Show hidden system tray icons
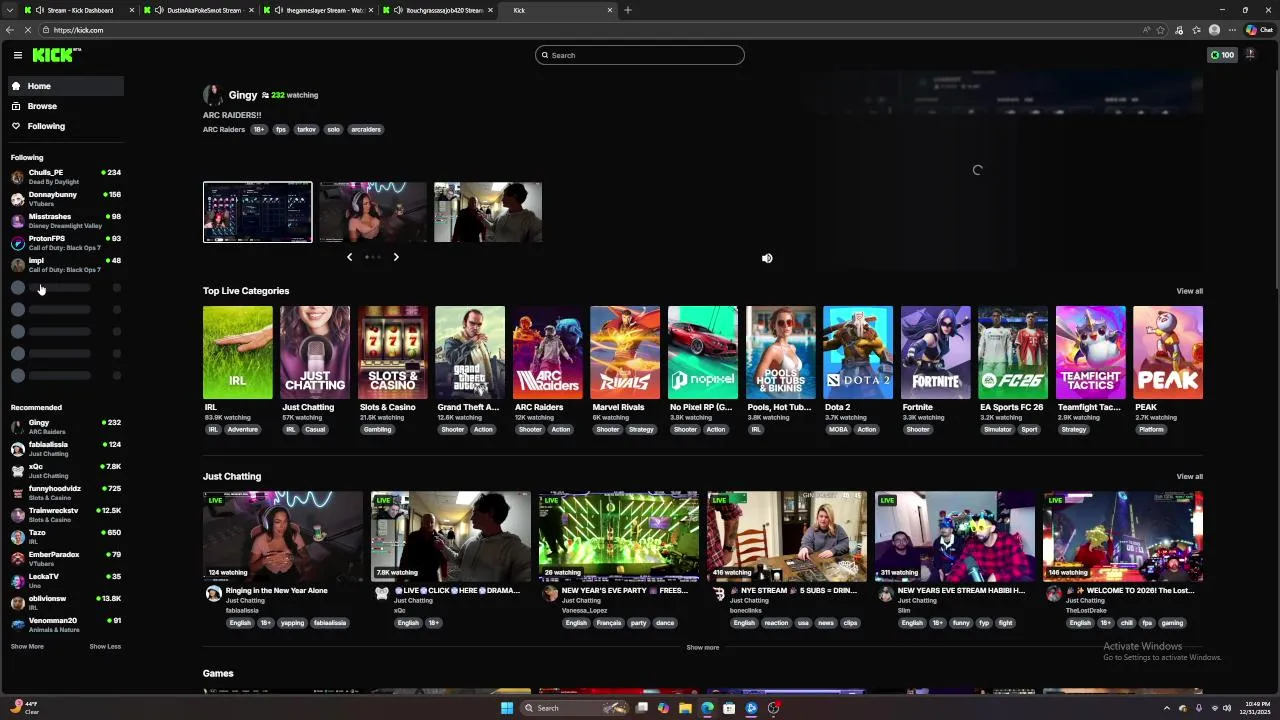 click(1166, 708)
